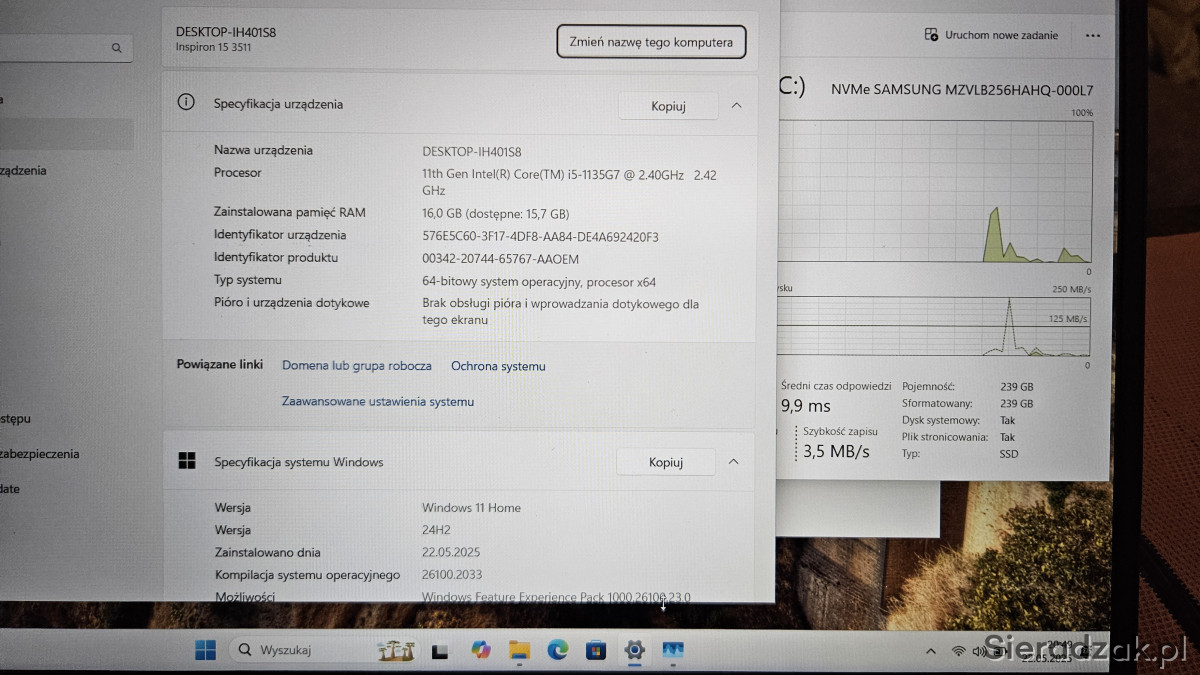Screen dimensions: 1200x675
Task: Click the 64-bitowy system operacyjny value
Action: click(539, 282)
